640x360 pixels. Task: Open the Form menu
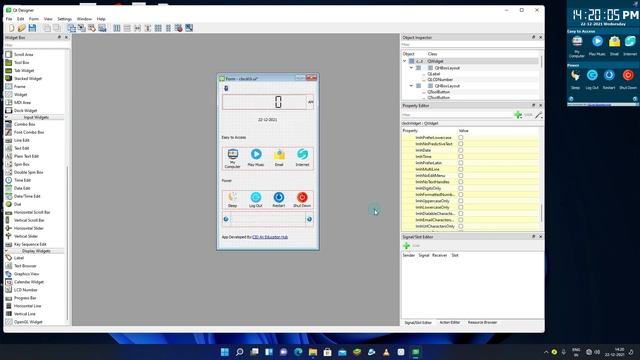pos(34,19)
